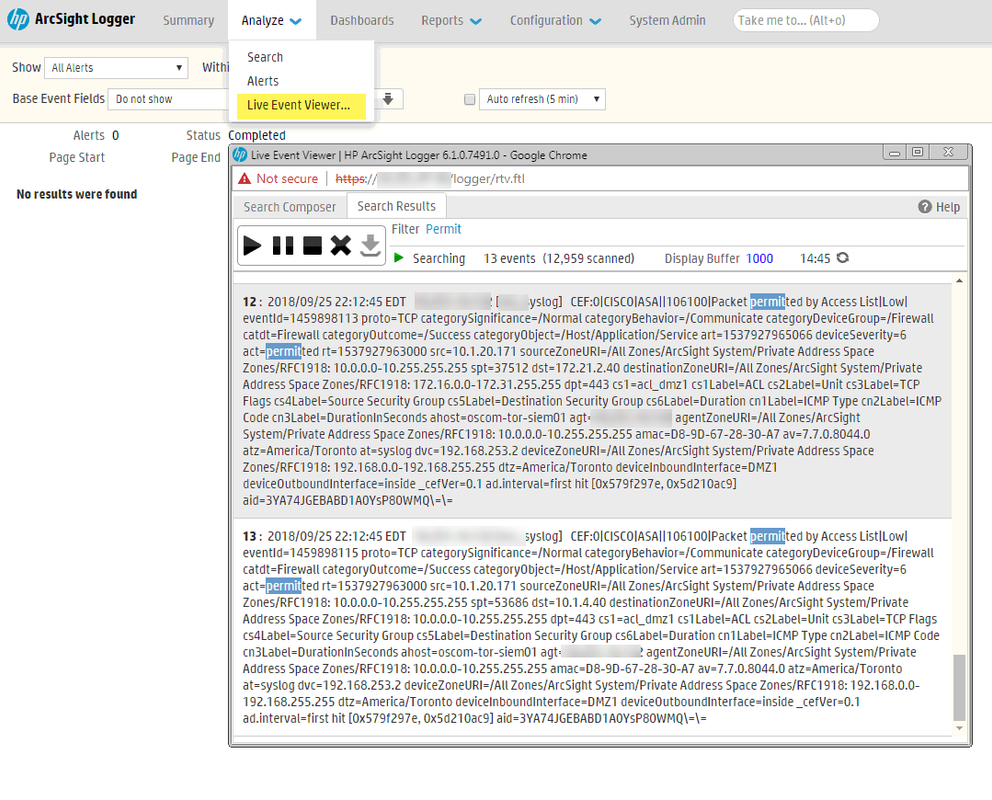Viewport: 992px width, 800px height.
Task: Minimize the Live Event Viewer window
Action: coord(894,152)
